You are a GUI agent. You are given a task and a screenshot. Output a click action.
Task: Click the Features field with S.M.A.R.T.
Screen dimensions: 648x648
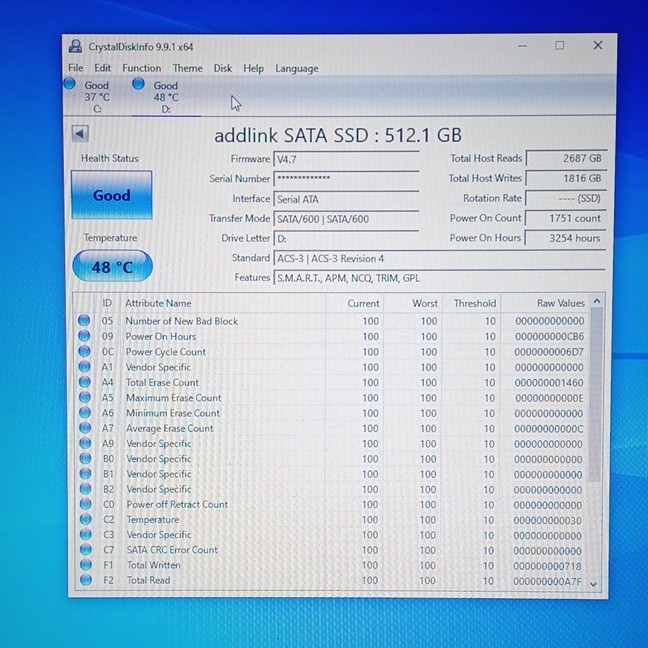(440, 278)
